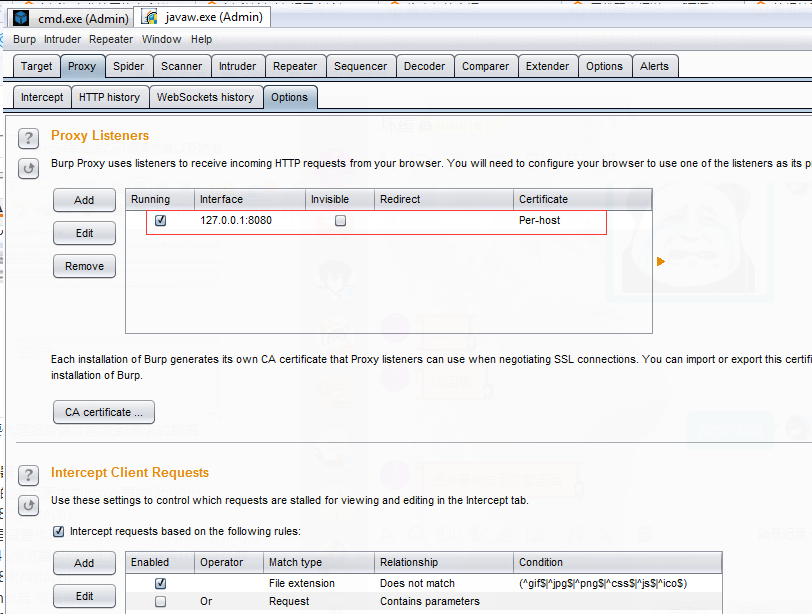Sort listeners by Certificate column header
Image resolution: width=812 pixels, height=614 pixels.
coord(583,199)
